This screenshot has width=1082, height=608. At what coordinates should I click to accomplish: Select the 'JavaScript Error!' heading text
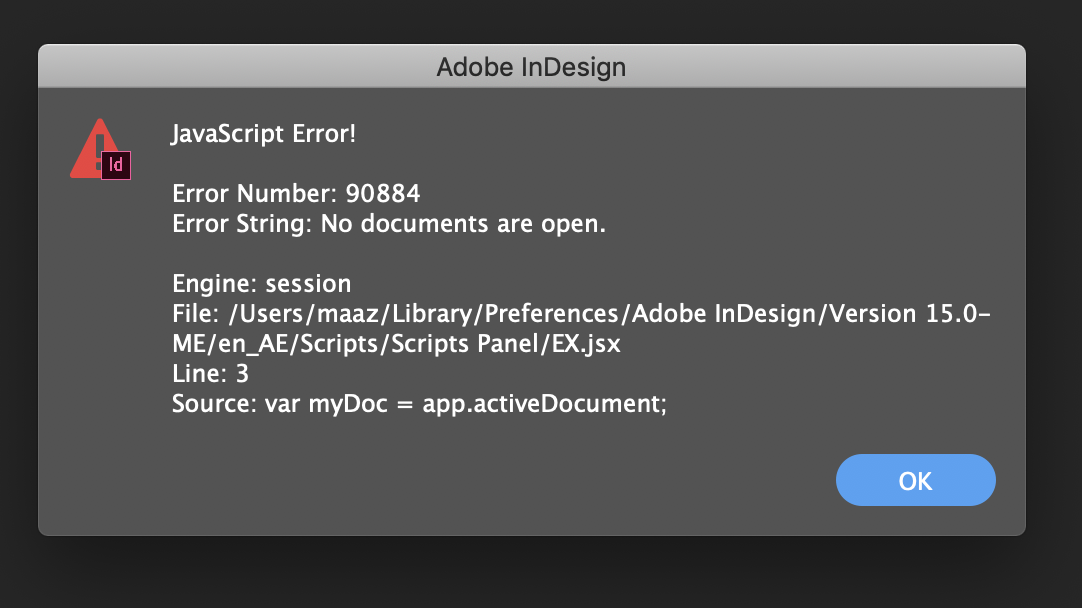[x=264, y=134]
